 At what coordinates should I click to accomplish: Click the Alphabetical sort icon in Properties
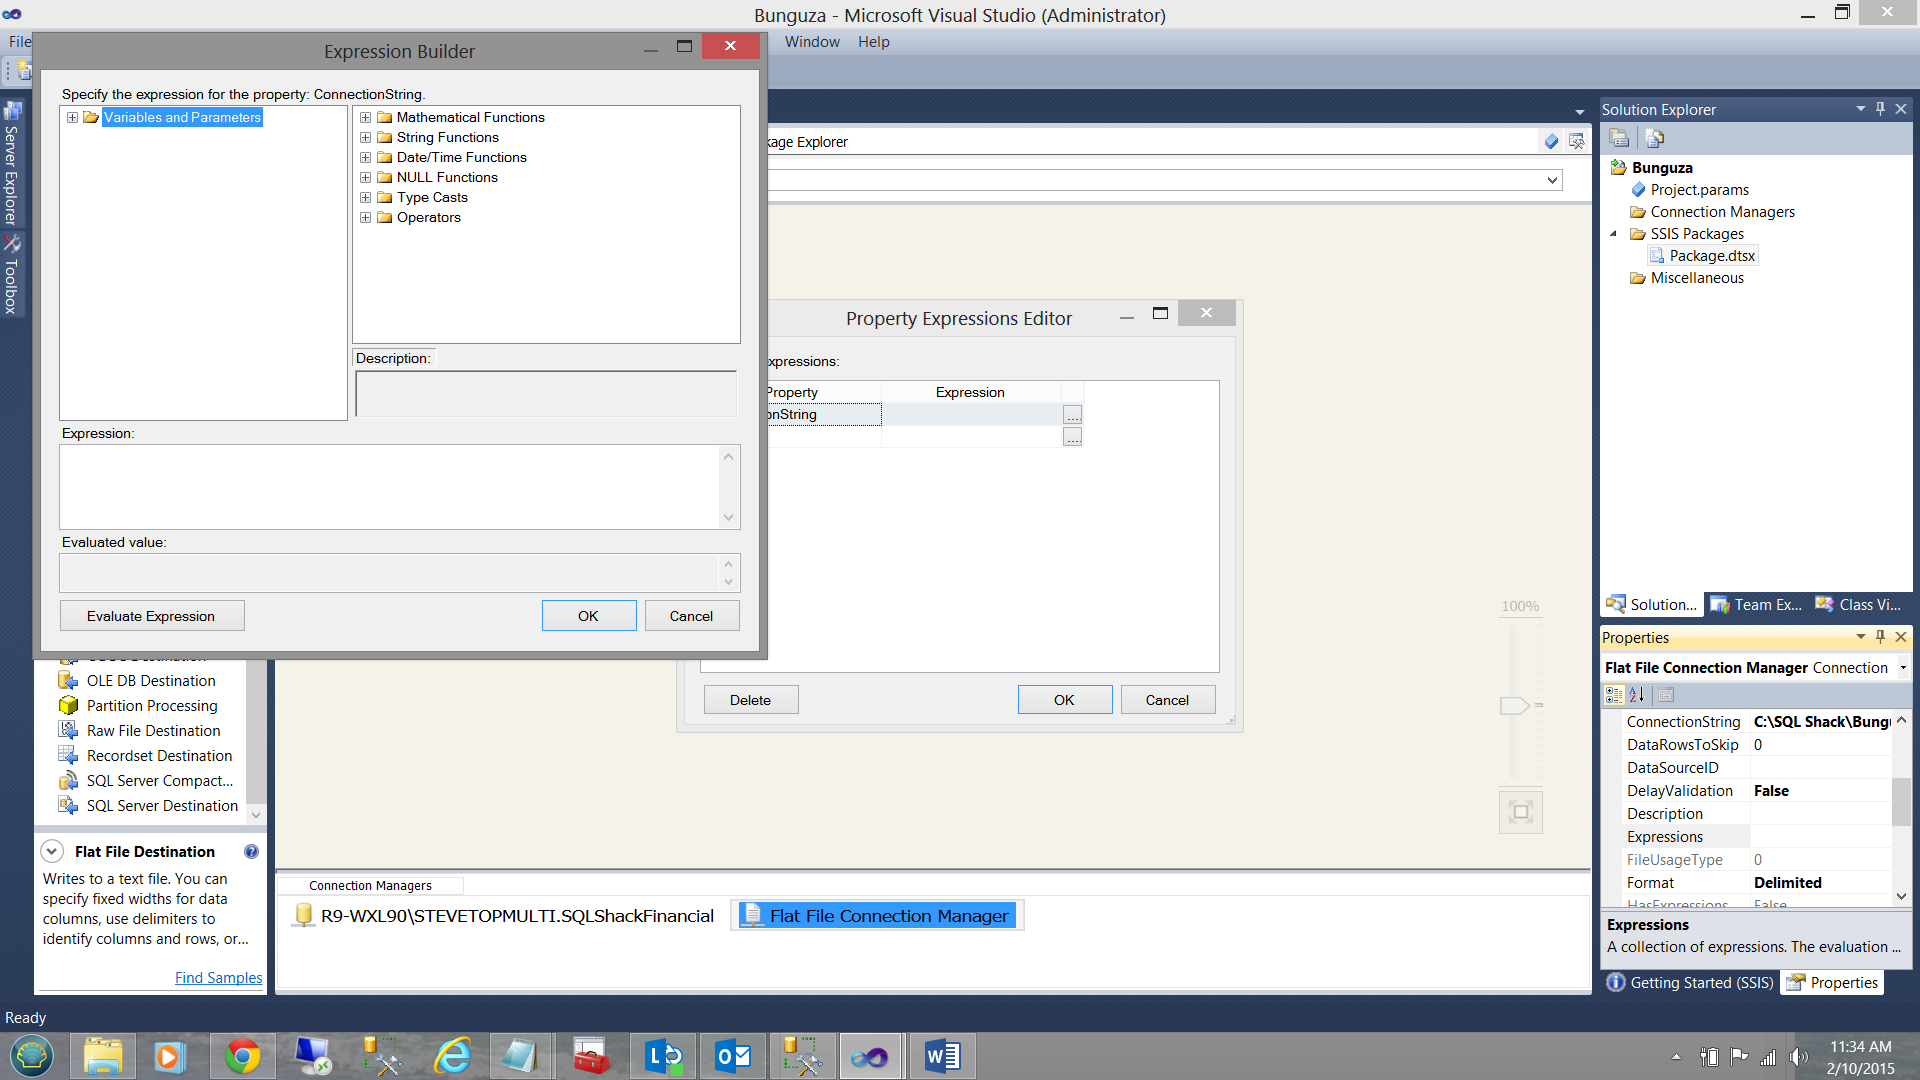[1637, 695]
